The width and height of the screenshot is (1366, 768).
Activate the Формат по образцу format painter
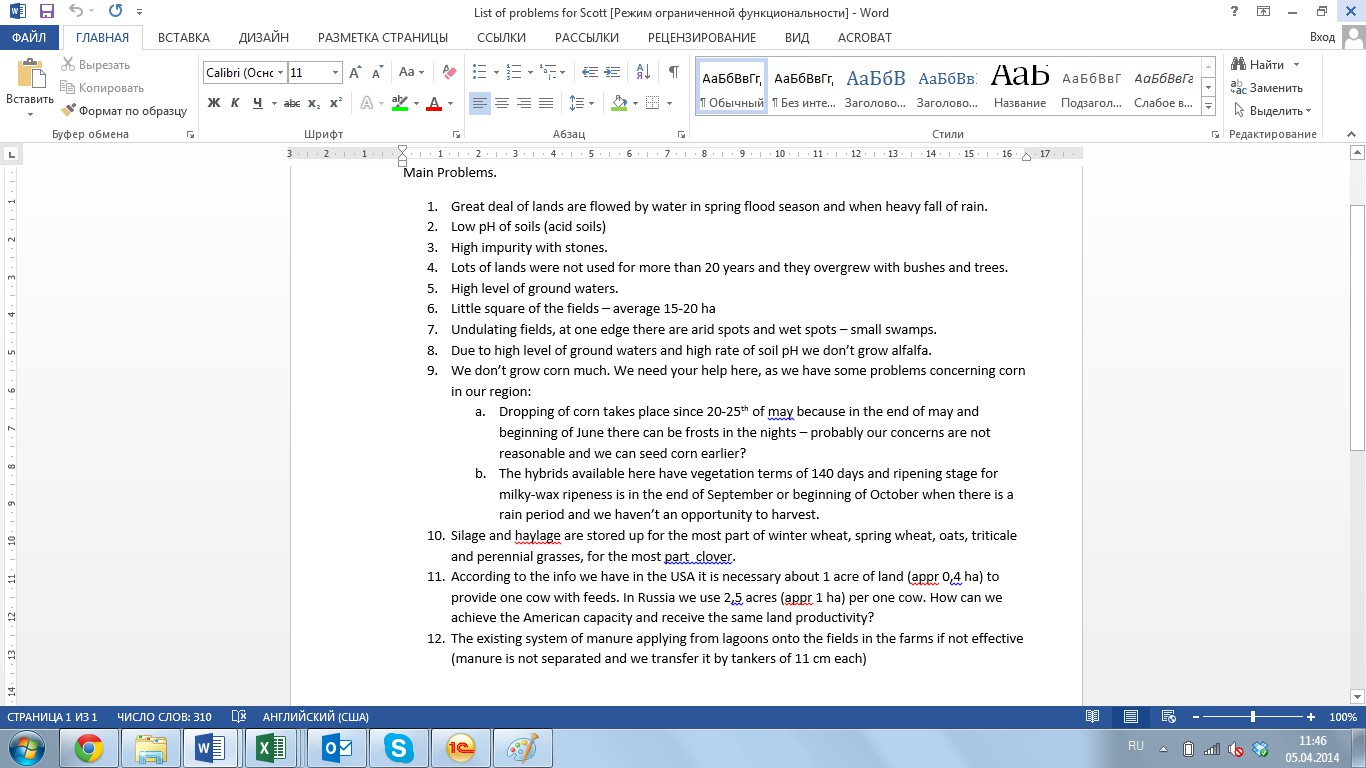point(124,111)
